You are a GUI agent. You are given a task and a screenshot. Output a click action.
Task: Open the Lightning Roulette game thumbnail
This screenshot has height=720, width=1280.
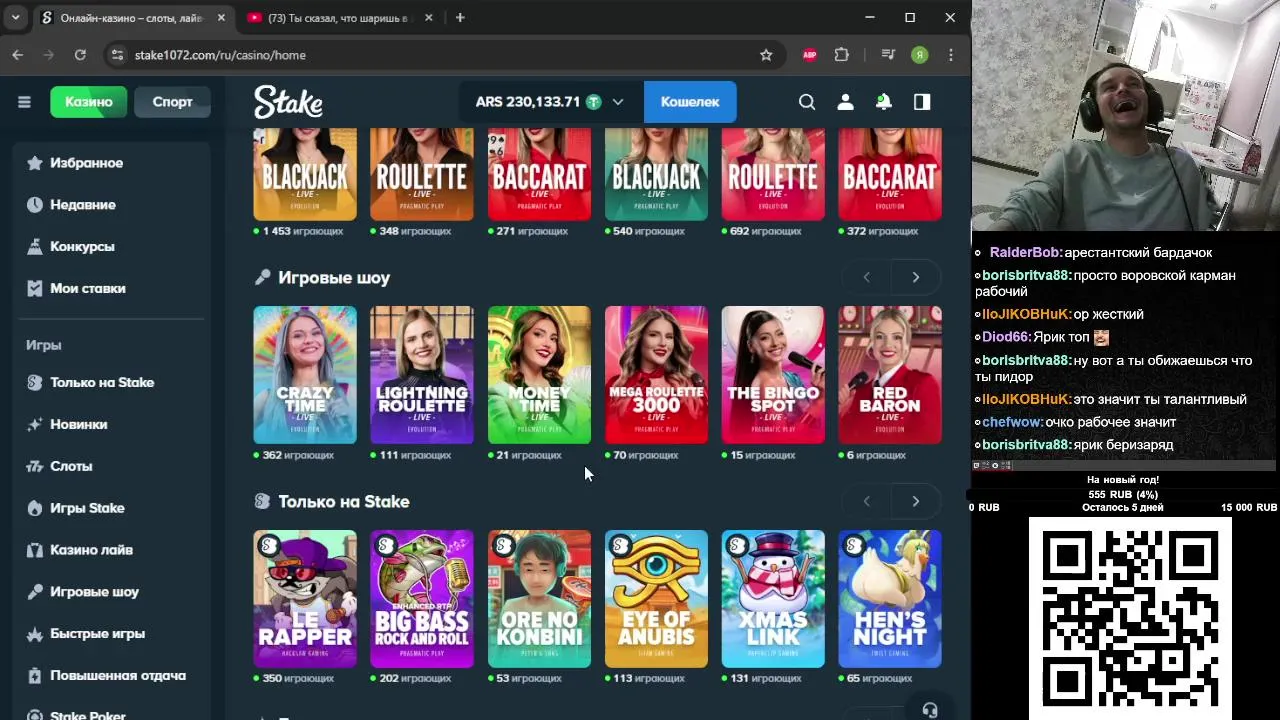(422, 375)
